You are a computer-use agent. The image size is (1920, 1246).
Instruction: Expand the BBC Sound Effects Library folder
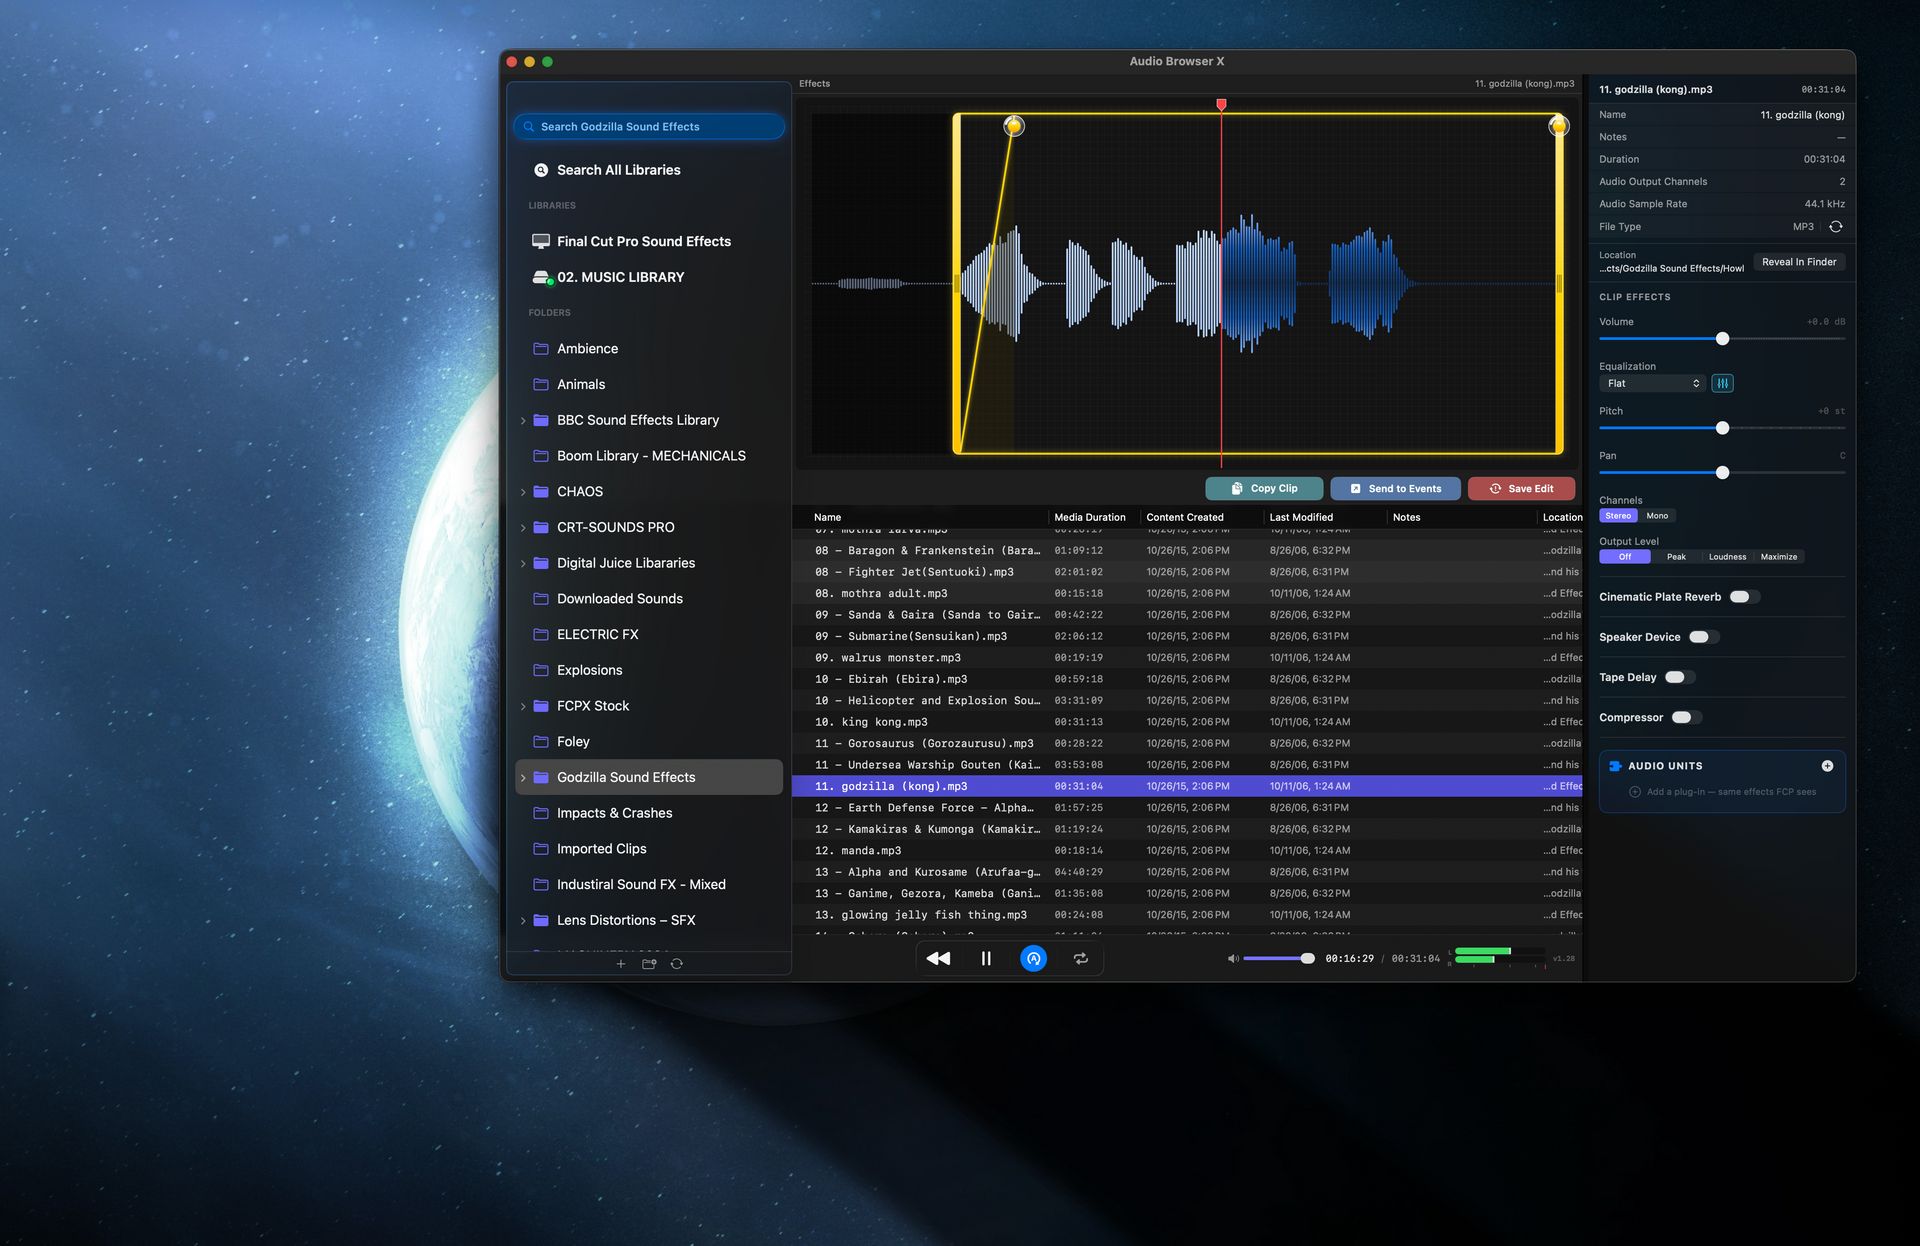[x=523, y=421]
